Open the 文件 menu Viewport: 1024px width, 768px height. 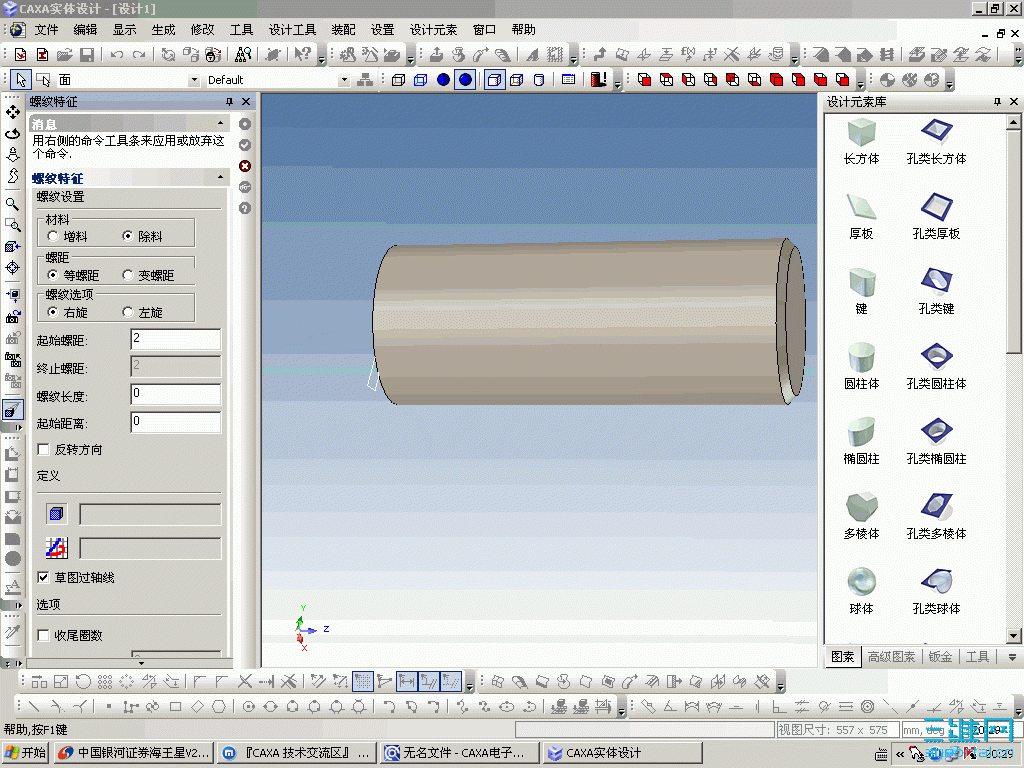46,29
